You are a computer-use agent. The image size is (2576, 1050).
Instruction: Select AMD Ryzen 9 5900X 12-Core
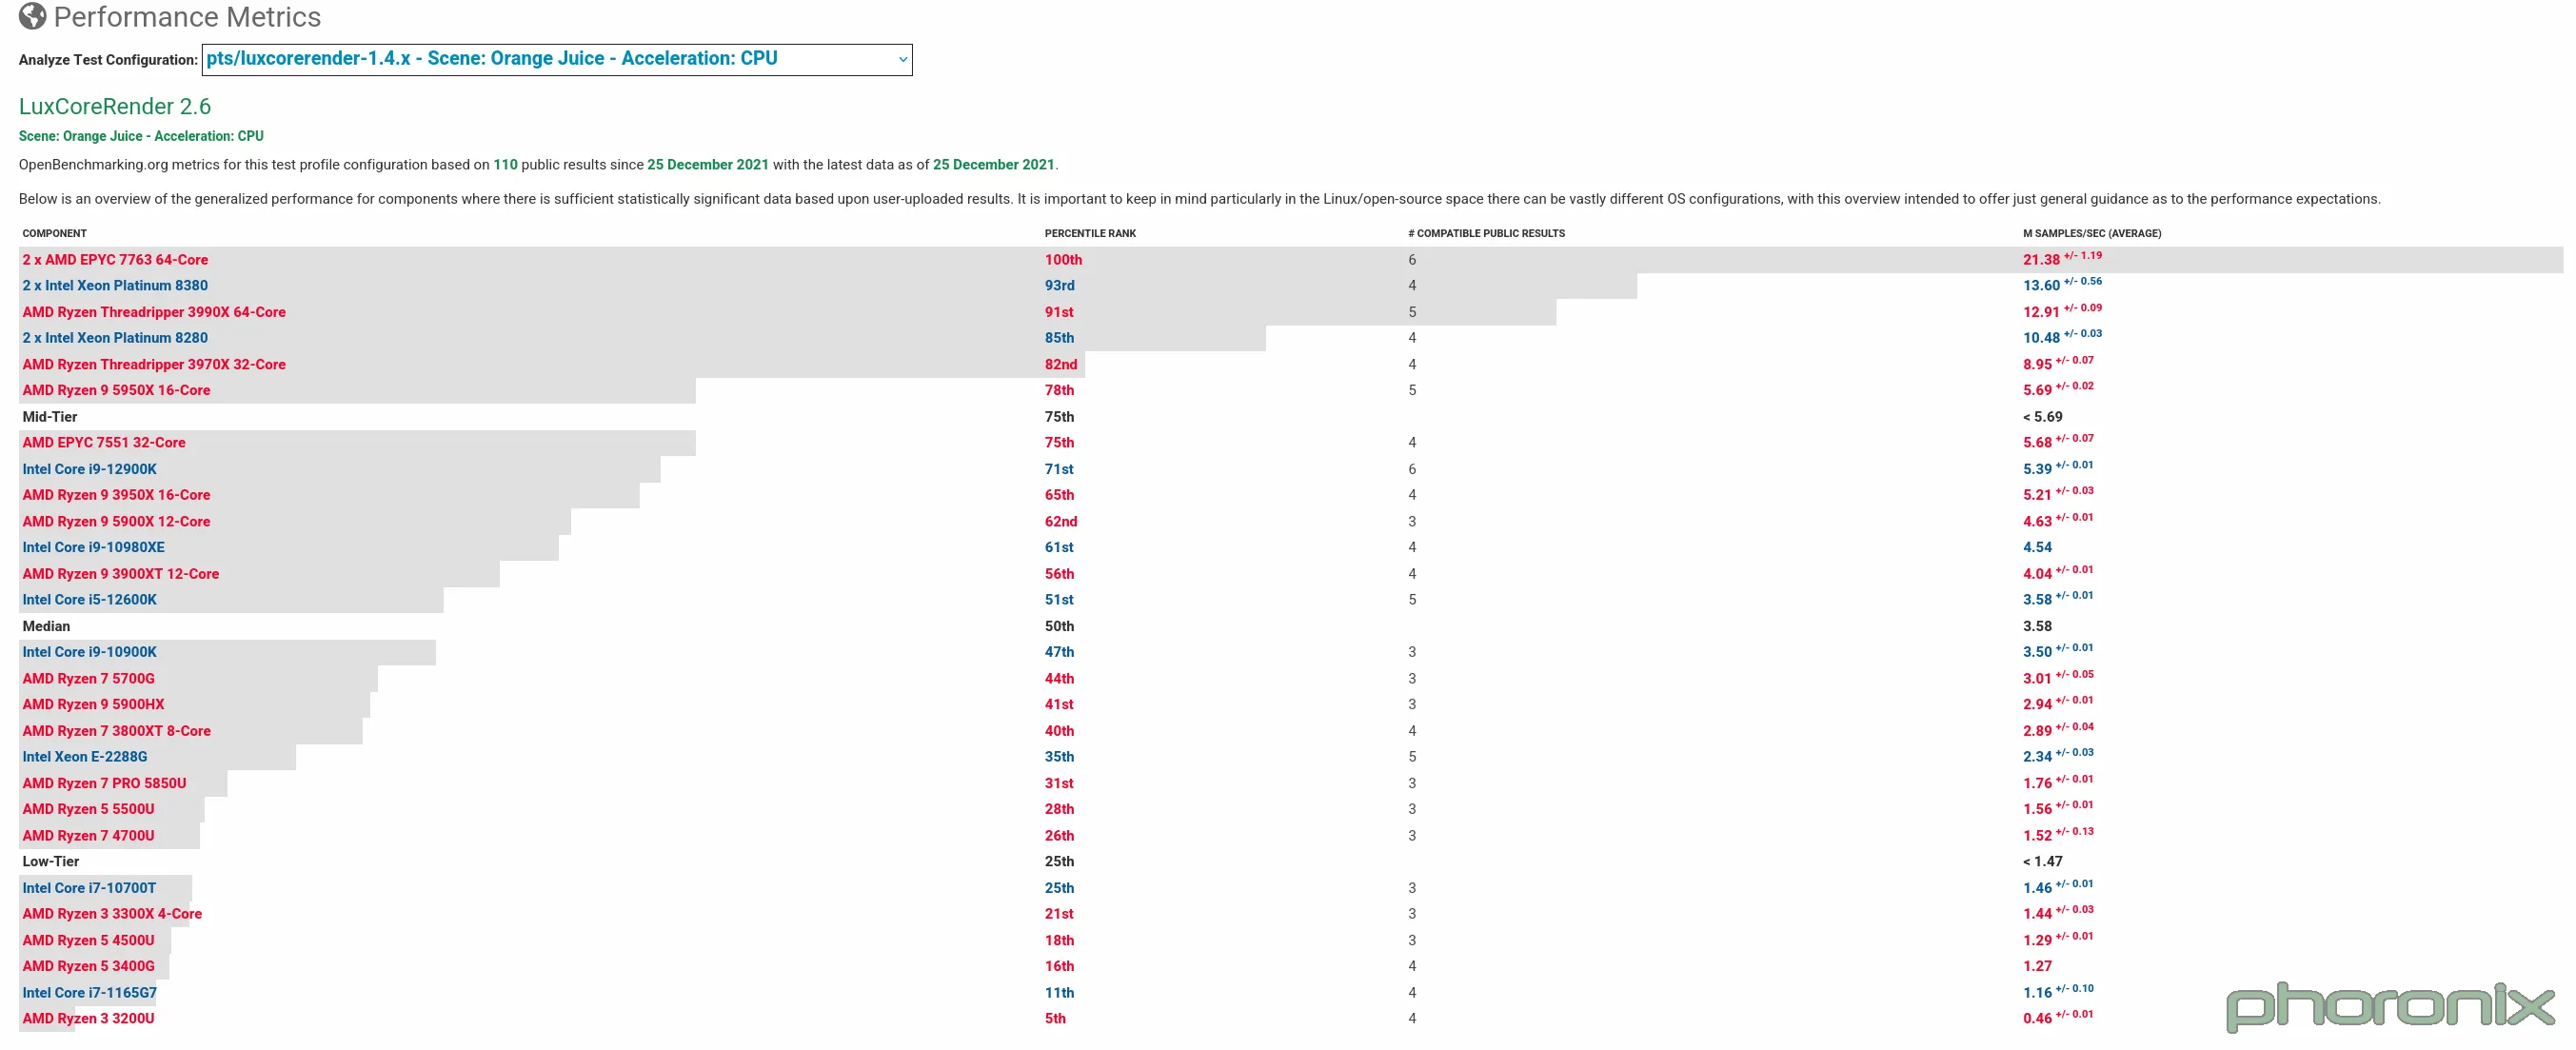pos(116,522)
